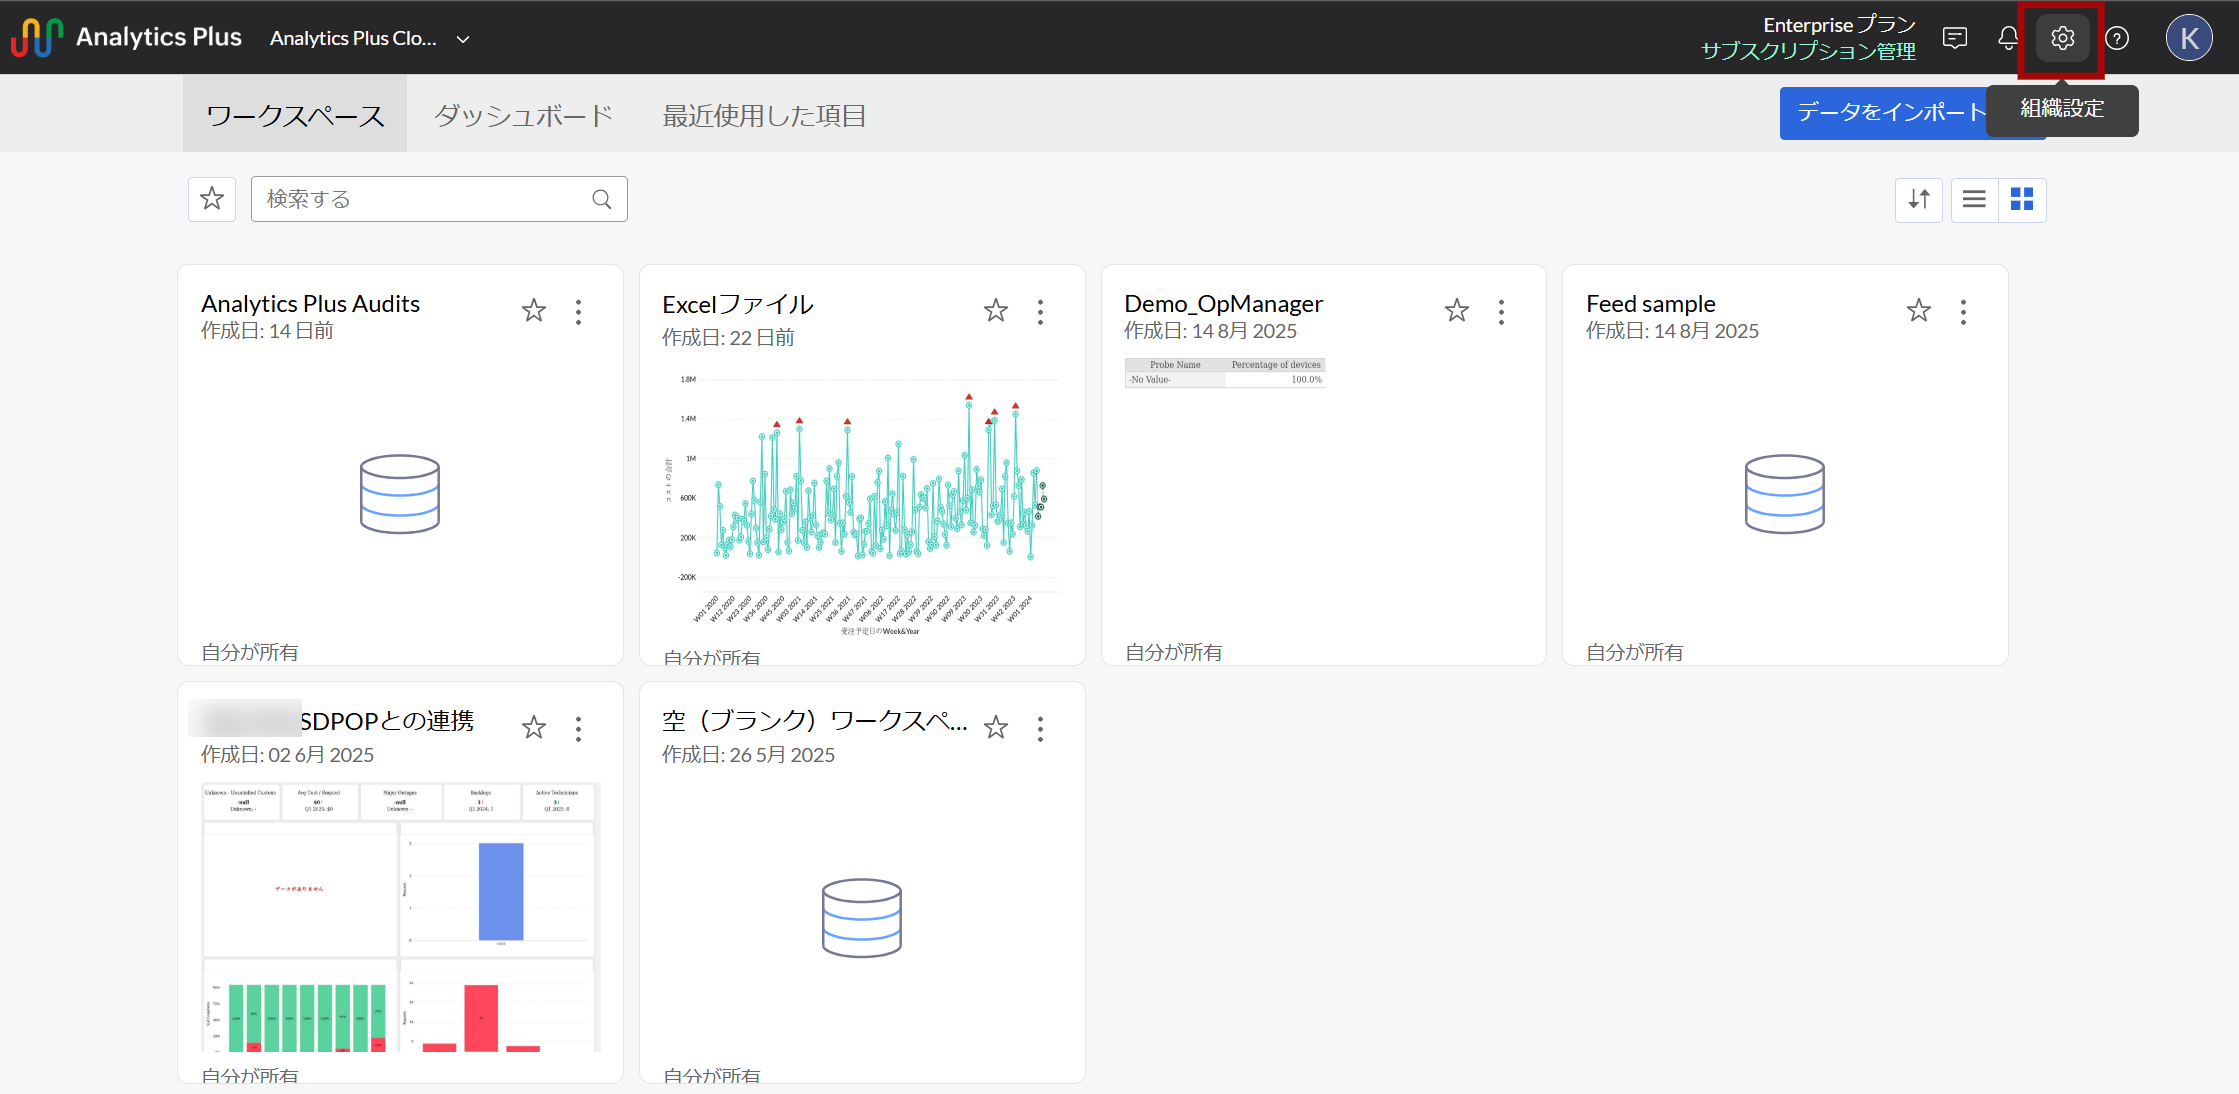Click the search magnifier icon
2239x1094 pixels.
pyautogui.click(x=601, y=199)
